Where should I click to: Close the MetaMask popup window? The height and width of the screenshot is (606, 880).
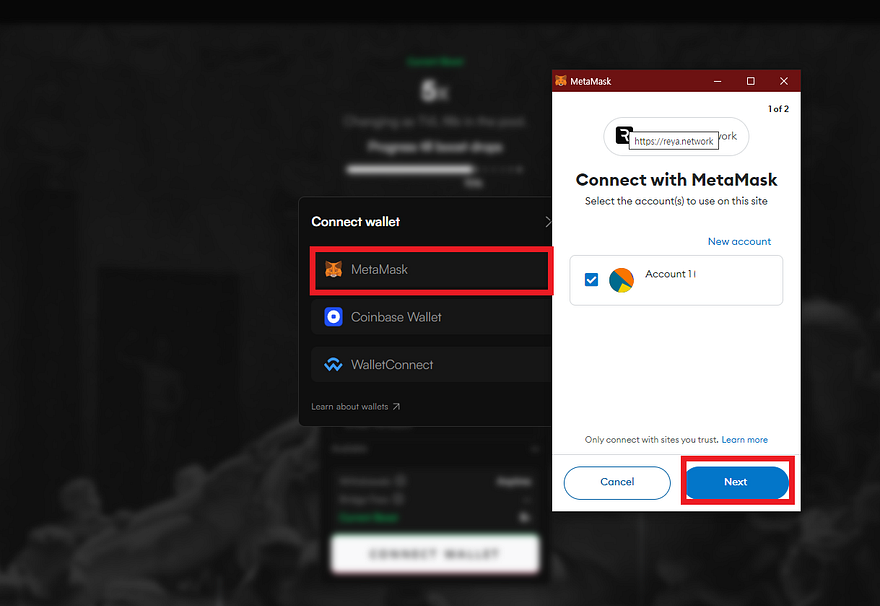(784, 81)
